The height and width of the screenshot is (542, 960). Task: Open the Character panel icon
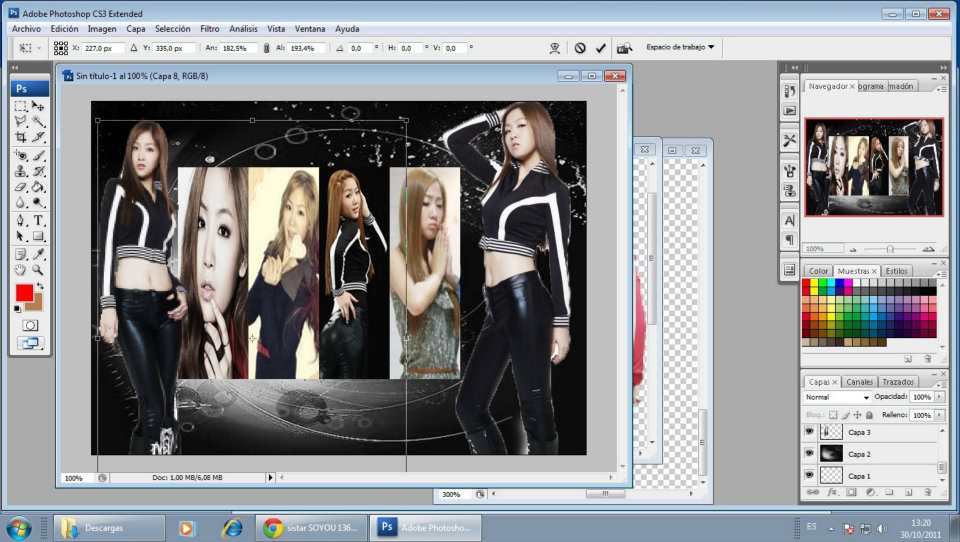click(x=790, y=220)
